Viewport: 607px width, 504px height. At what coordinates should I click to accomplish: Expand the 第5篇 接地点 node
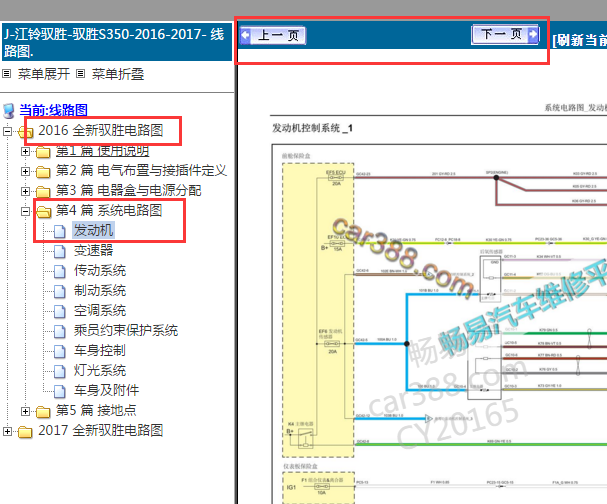(x=25, y=411)
